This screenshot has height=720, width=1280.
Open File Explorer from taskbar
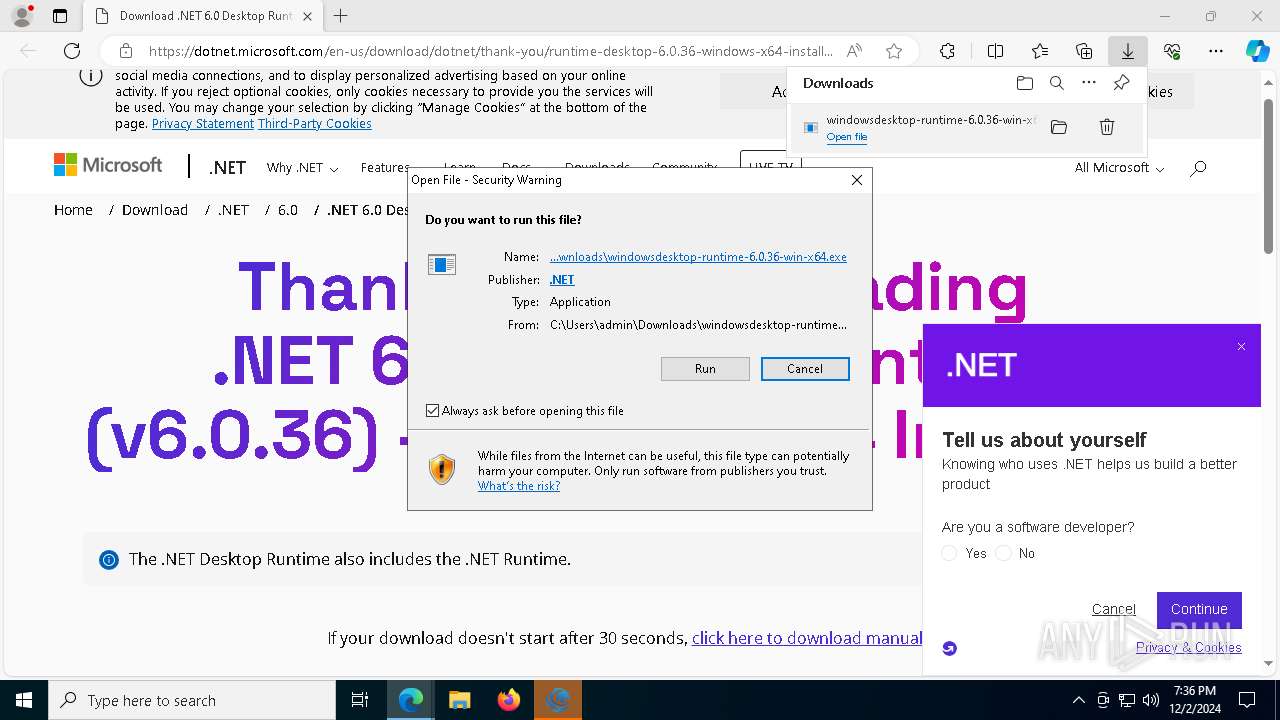tap(459, 700)
